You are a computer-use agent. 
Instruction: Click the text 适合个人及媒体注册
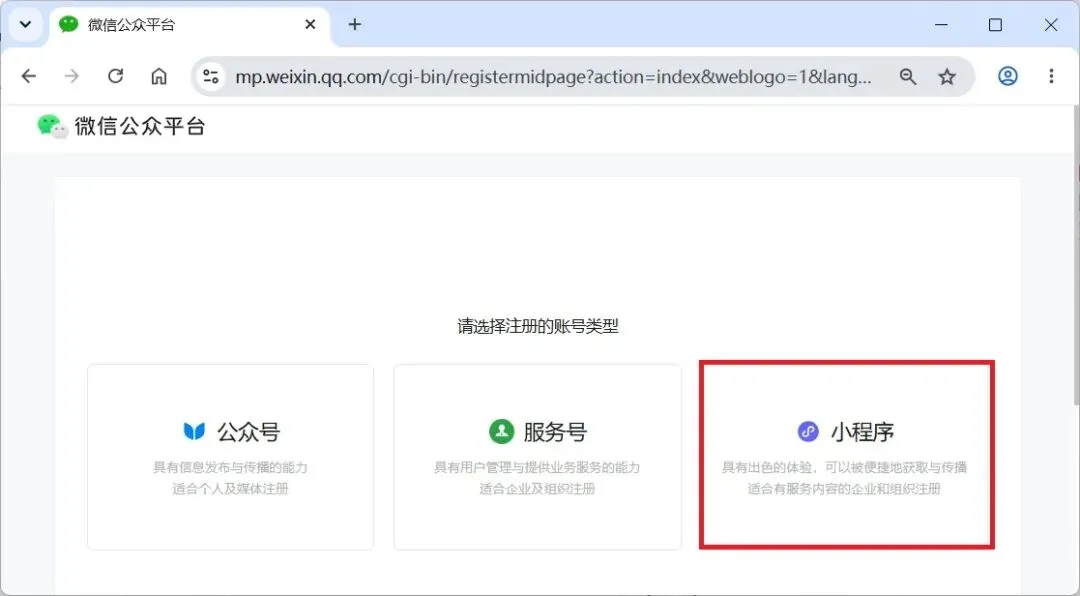click(x=230, y=489)
